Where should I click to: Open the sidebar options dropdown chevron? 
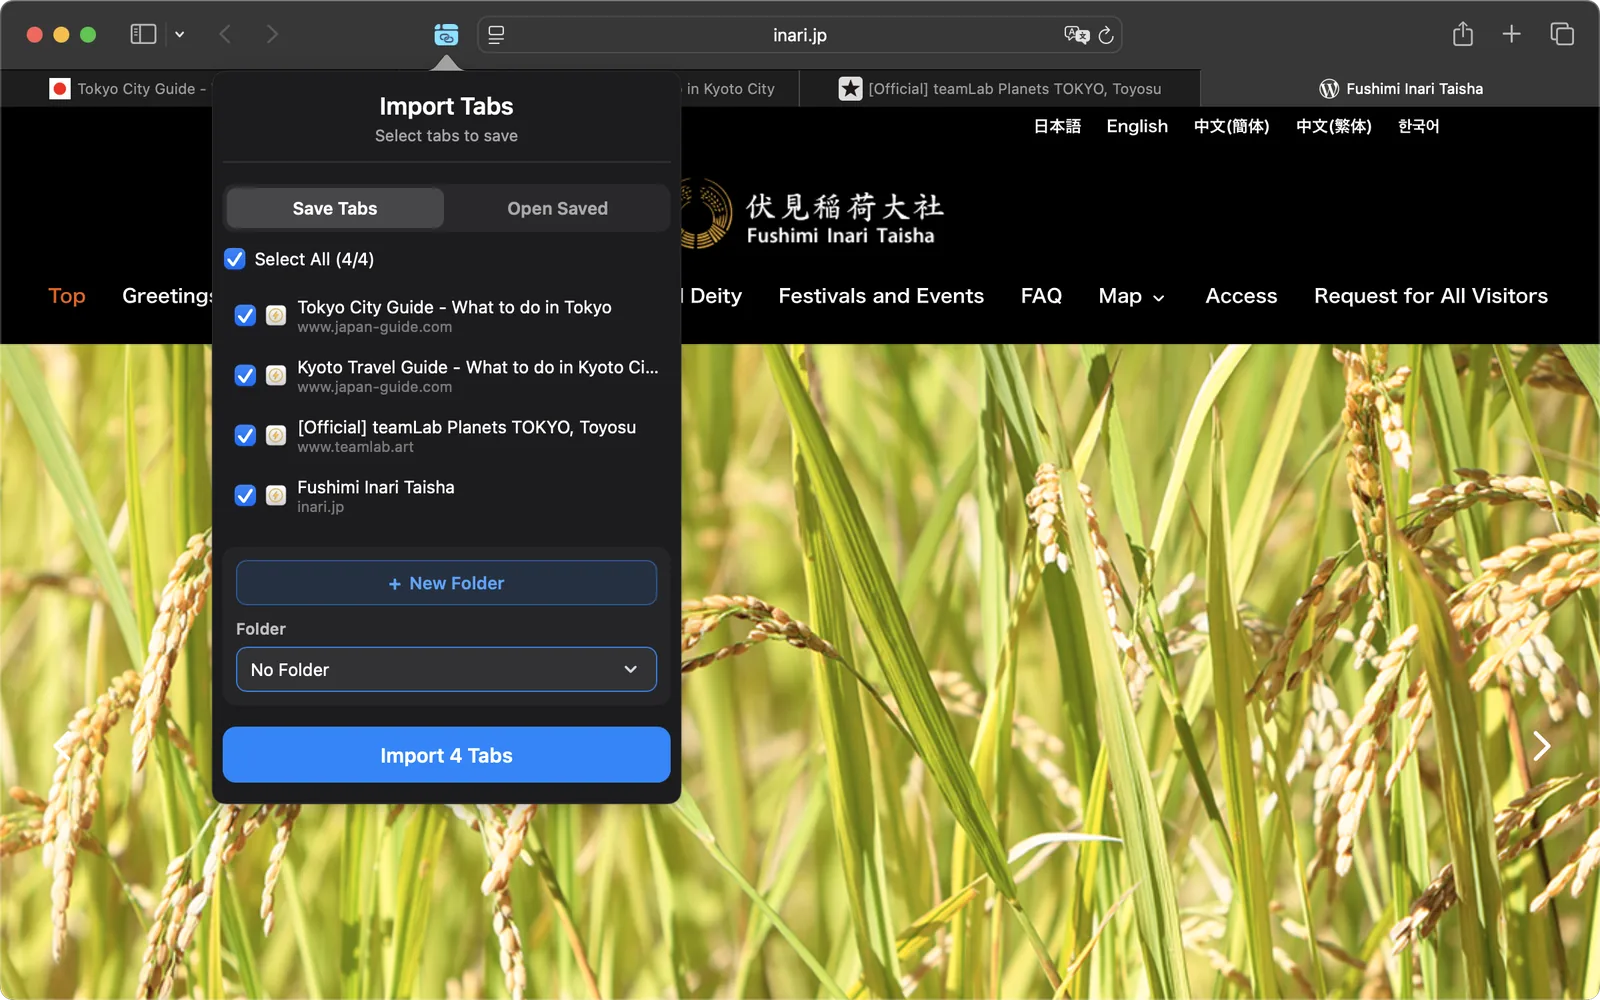[180, 34]
